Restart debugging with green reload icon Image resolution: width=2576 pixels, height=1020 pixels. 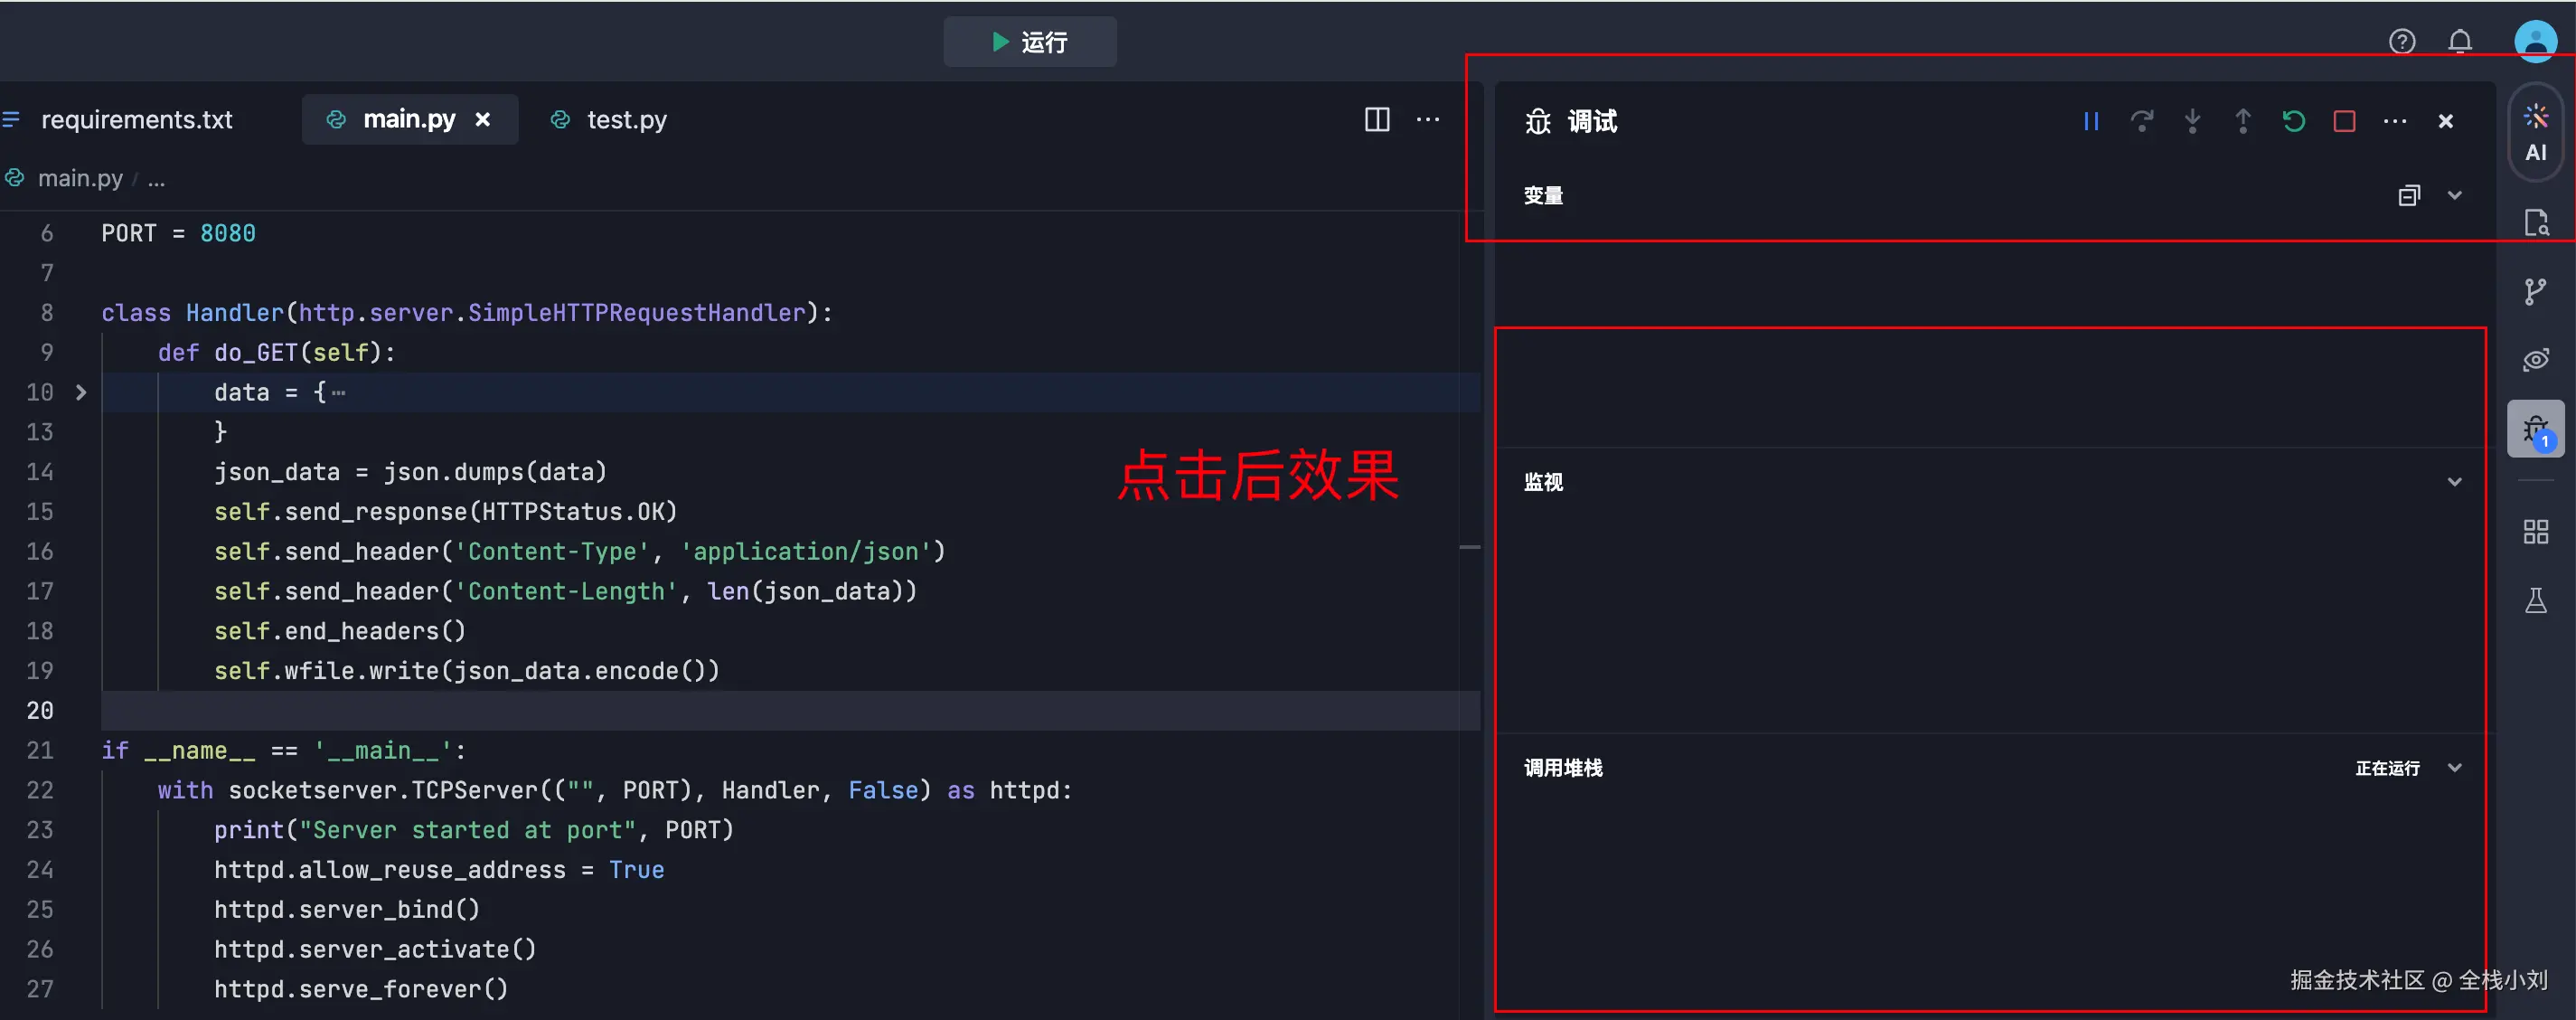pyautogui.click(x=2293, y=121)
